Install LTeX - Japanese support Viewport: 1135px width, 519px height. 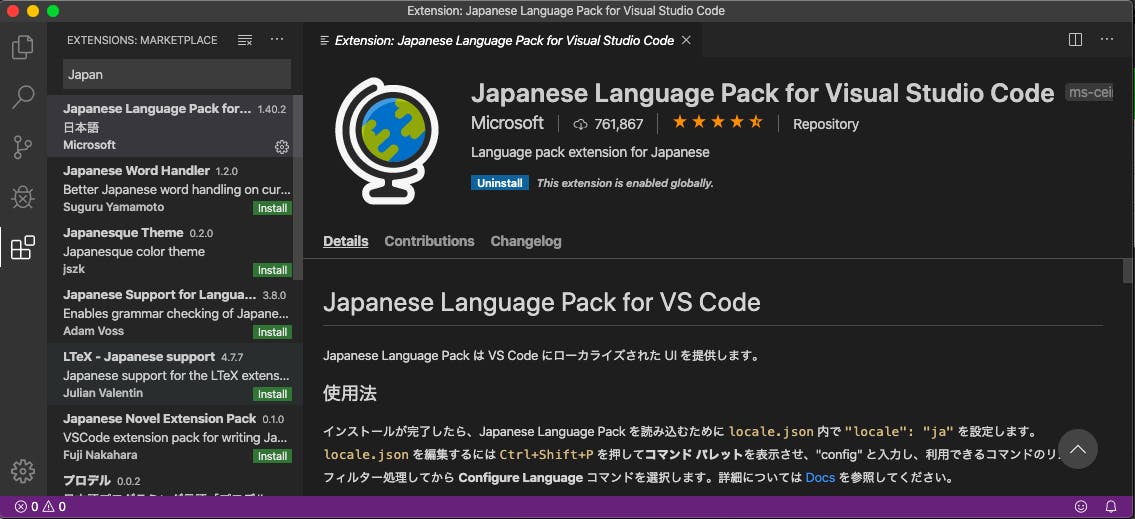[273, 394]
